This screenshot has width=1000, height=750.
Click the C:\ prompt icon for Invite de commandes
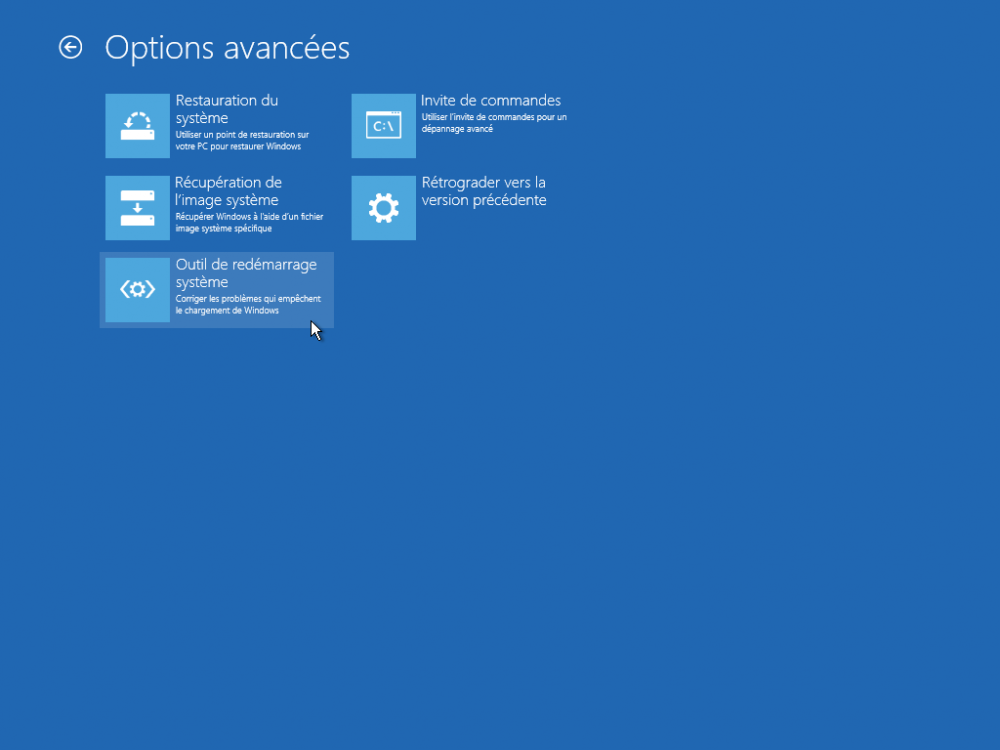point(384,125)
